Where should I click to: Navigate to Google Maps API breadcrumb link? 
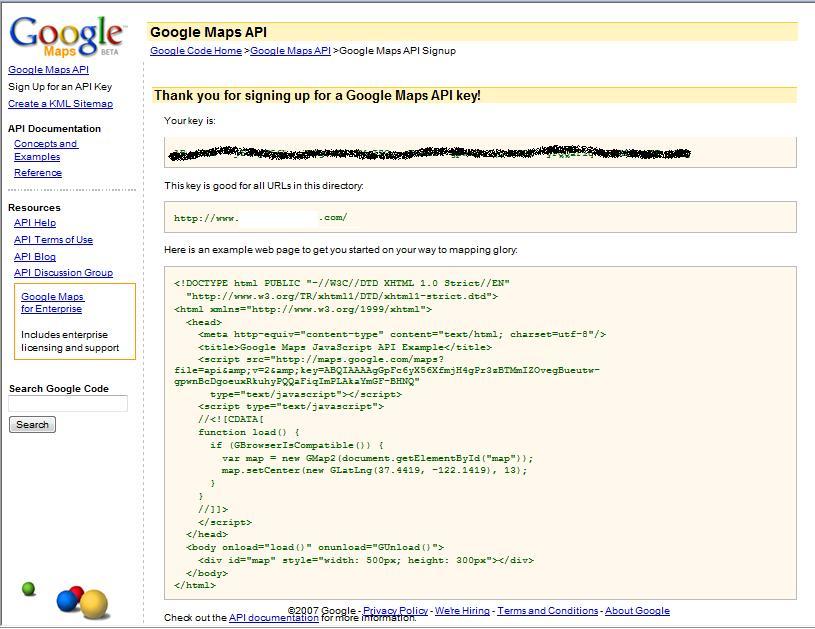[290, 51]
